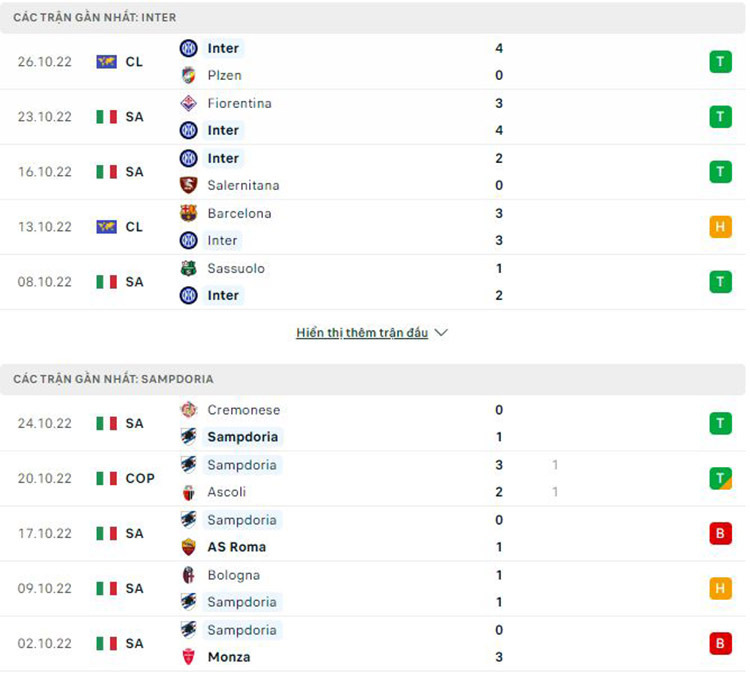Viewport: 750px width, 675px height.
Task: Expand list via arrow beside Hiển thị thêm trận đấu
Action: coord(441,333)
